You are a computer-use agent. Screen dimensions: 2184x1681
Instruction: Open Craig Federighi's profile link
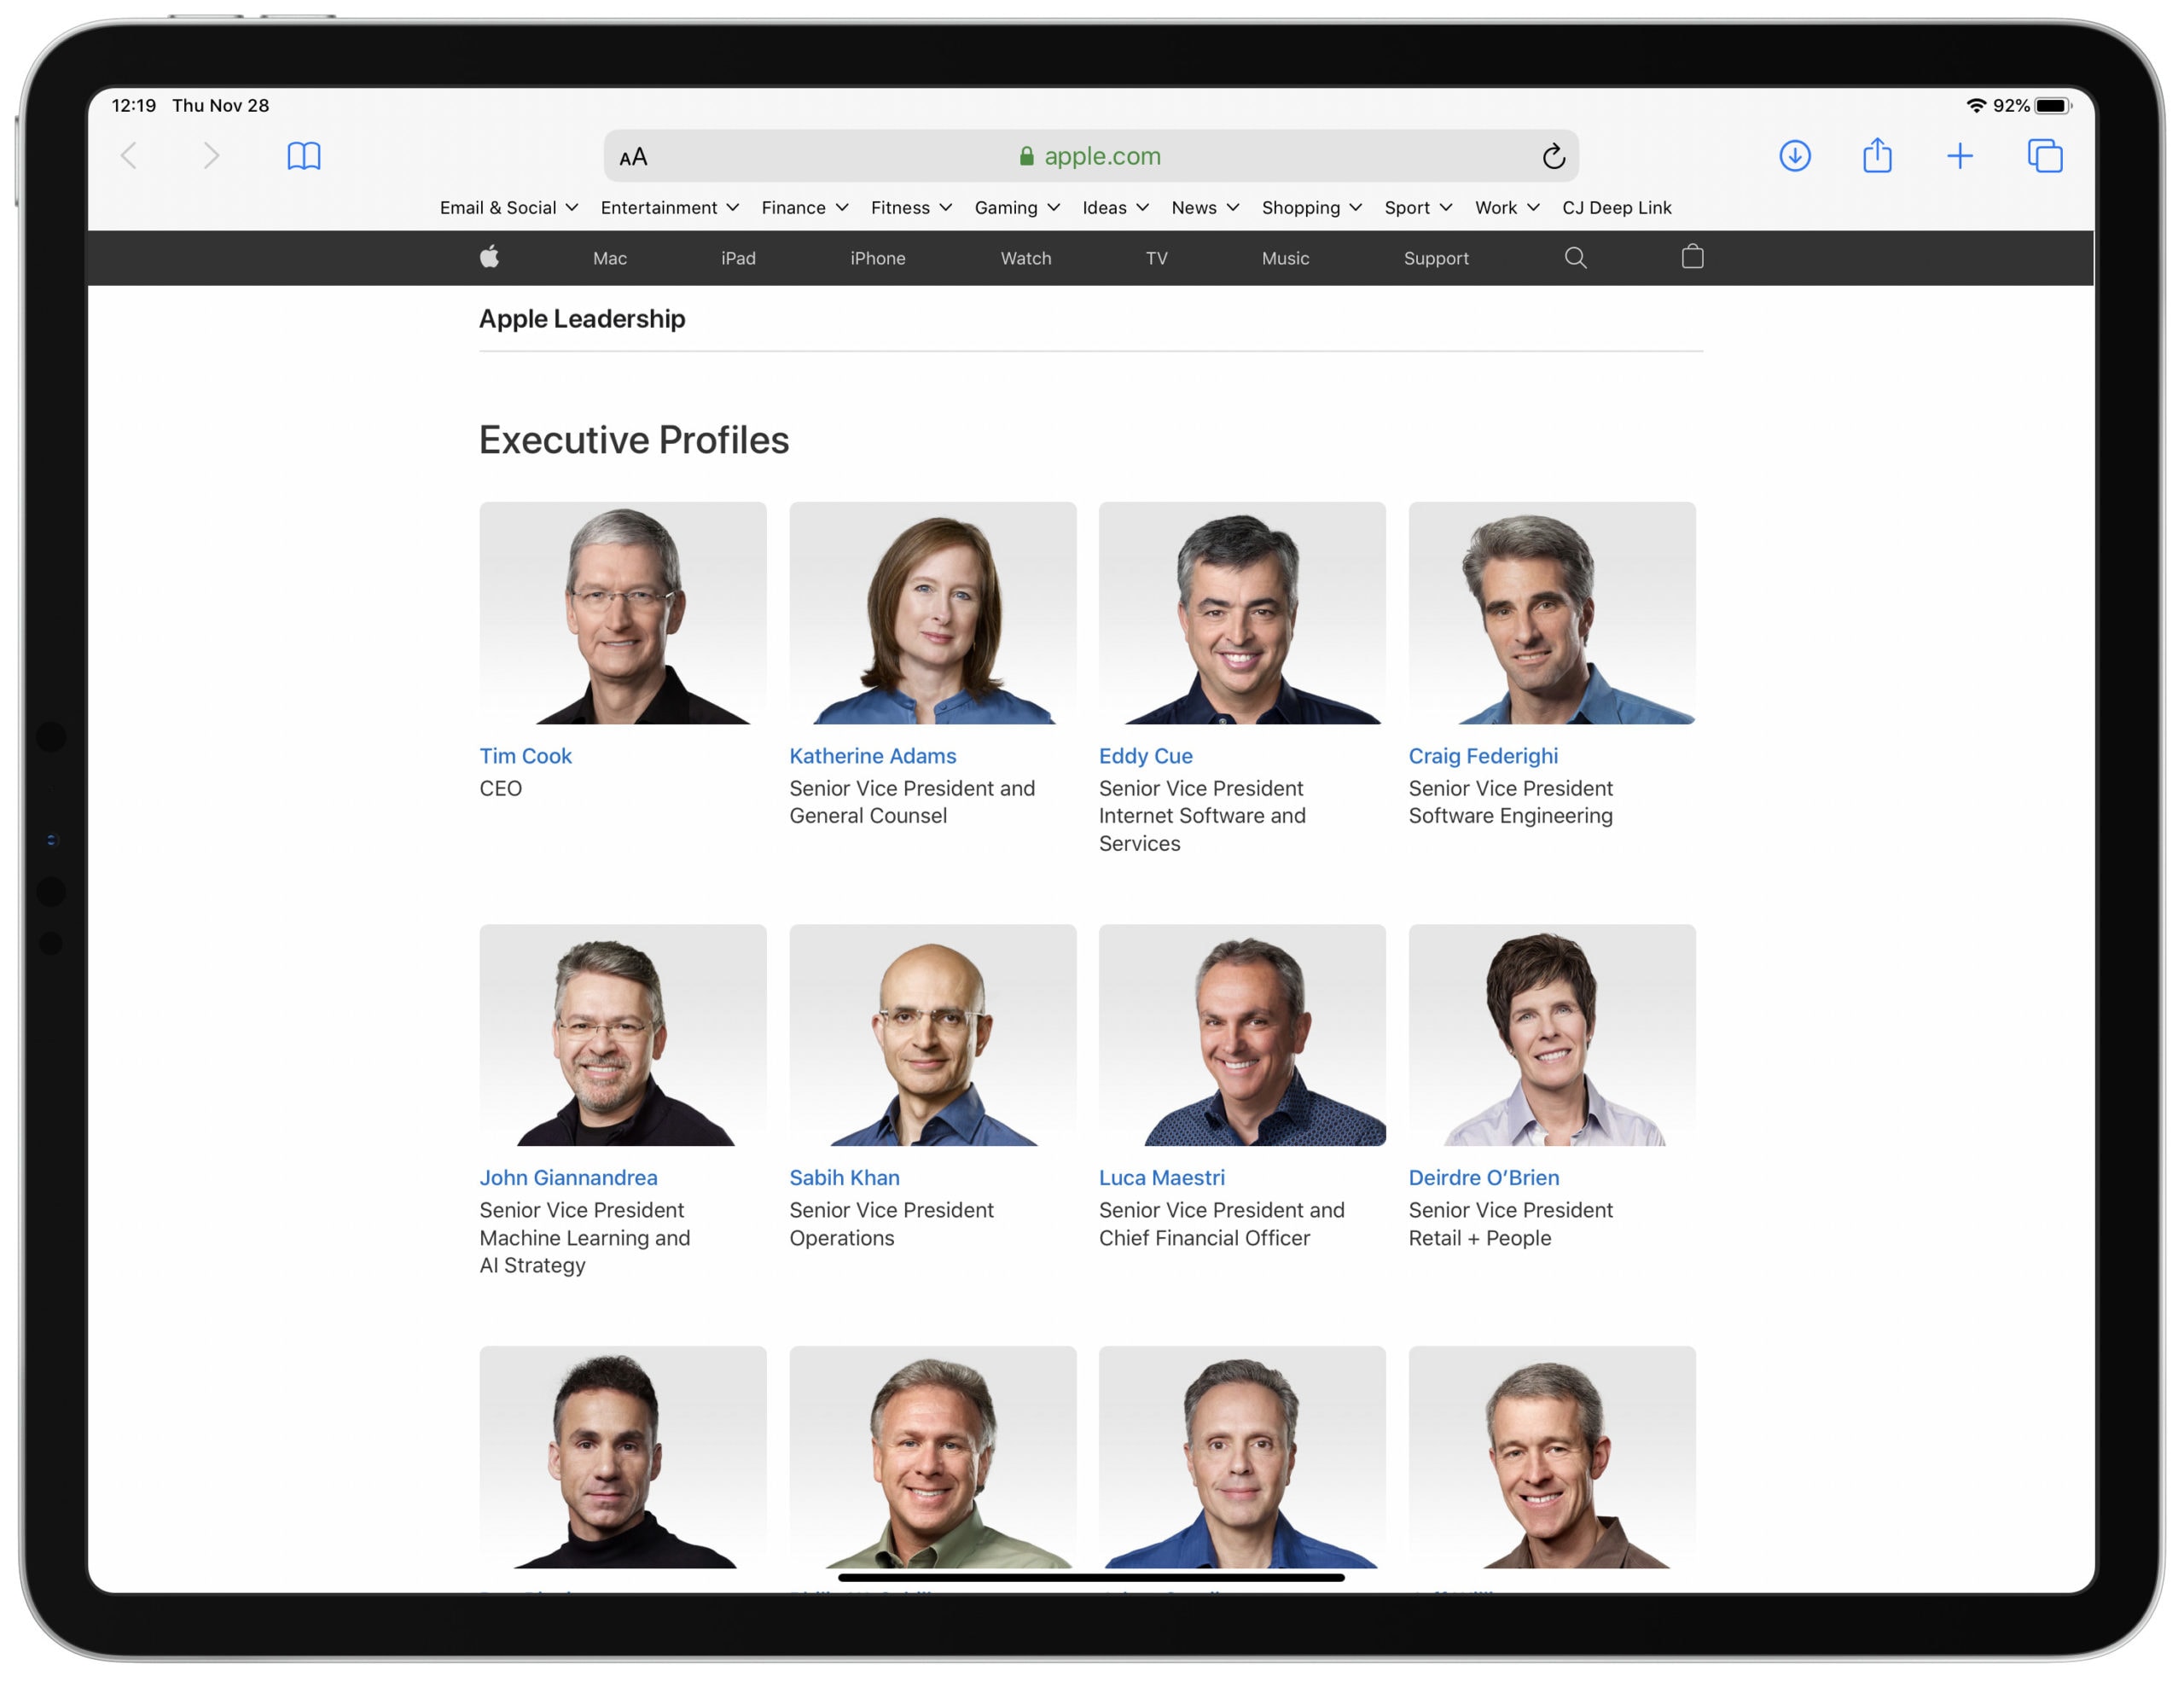point(1483,756)
